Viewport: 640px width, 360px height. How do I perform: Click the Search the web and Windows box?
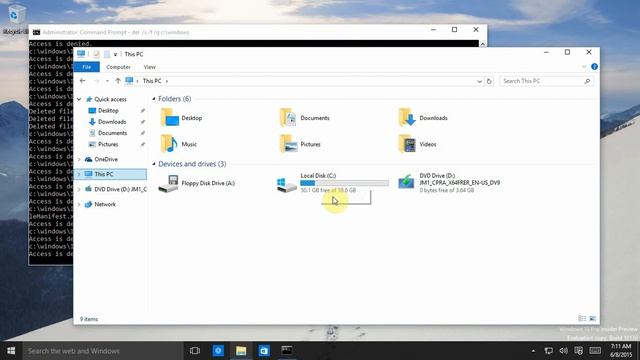(103, 351)
